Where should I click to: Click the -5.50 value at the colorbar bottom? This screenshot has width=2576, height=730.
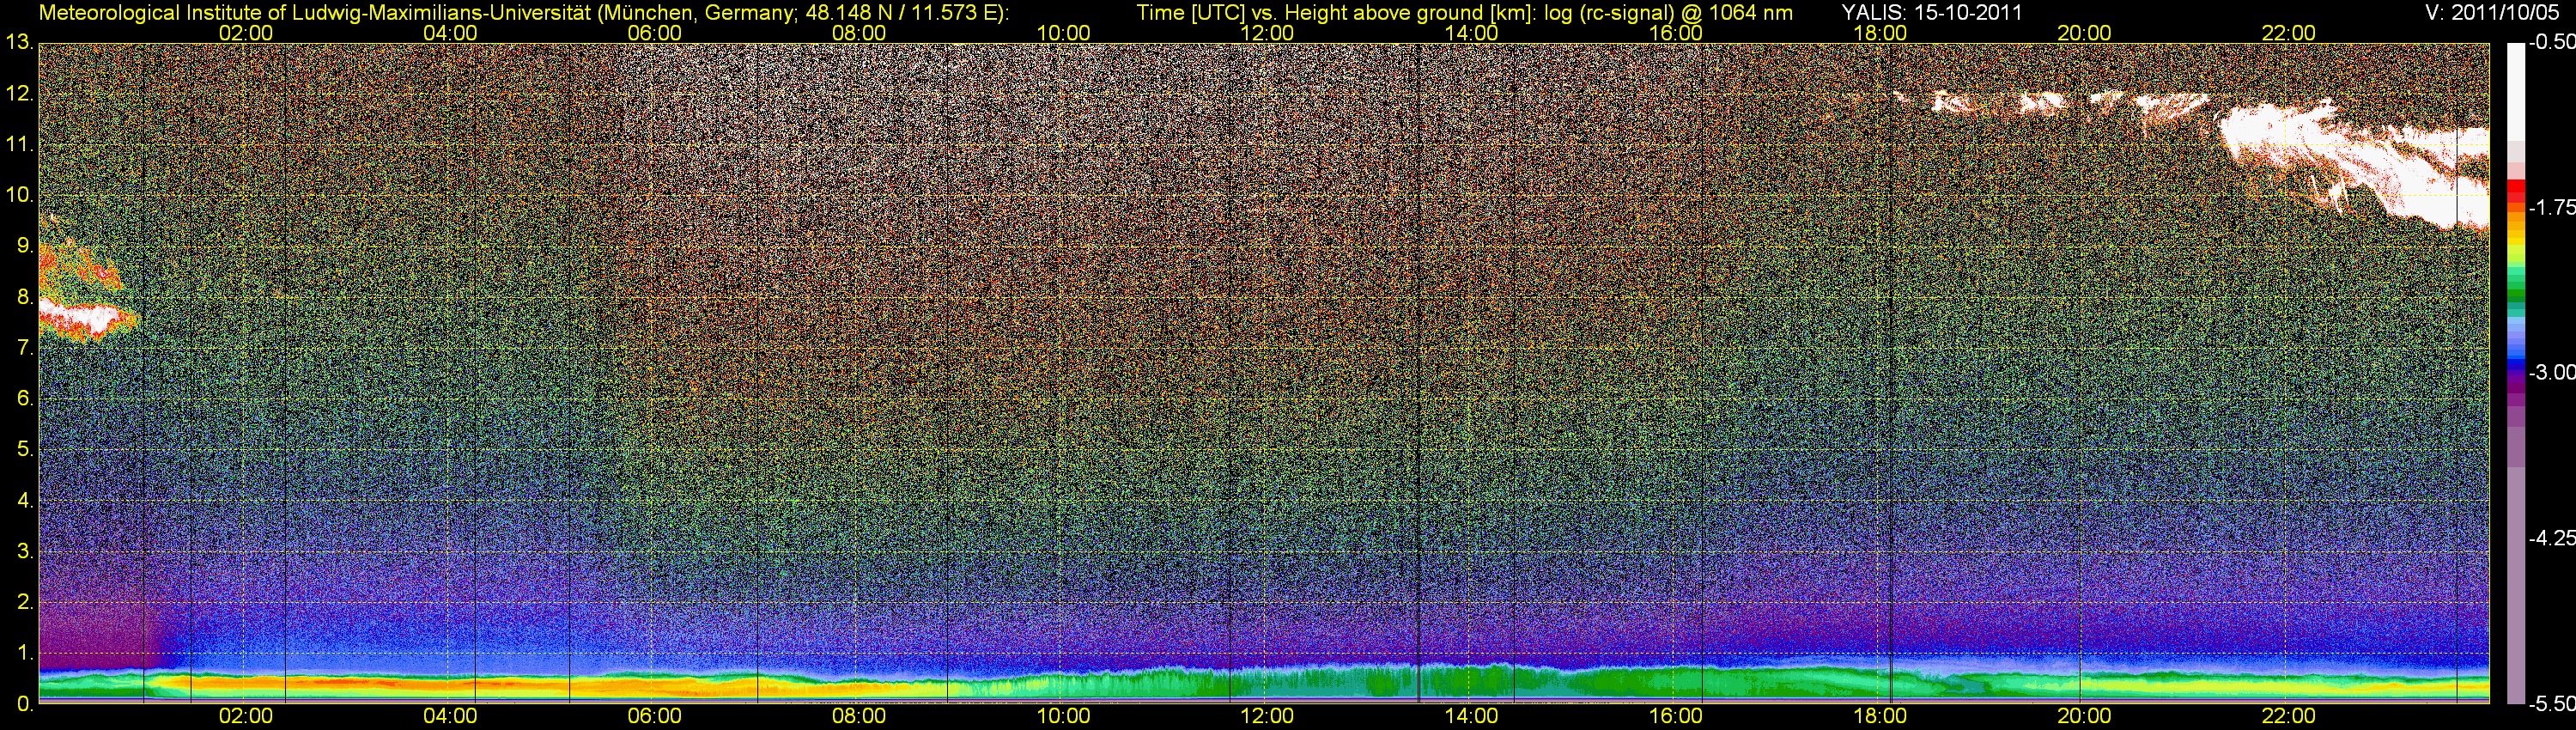pos(2551,703)
